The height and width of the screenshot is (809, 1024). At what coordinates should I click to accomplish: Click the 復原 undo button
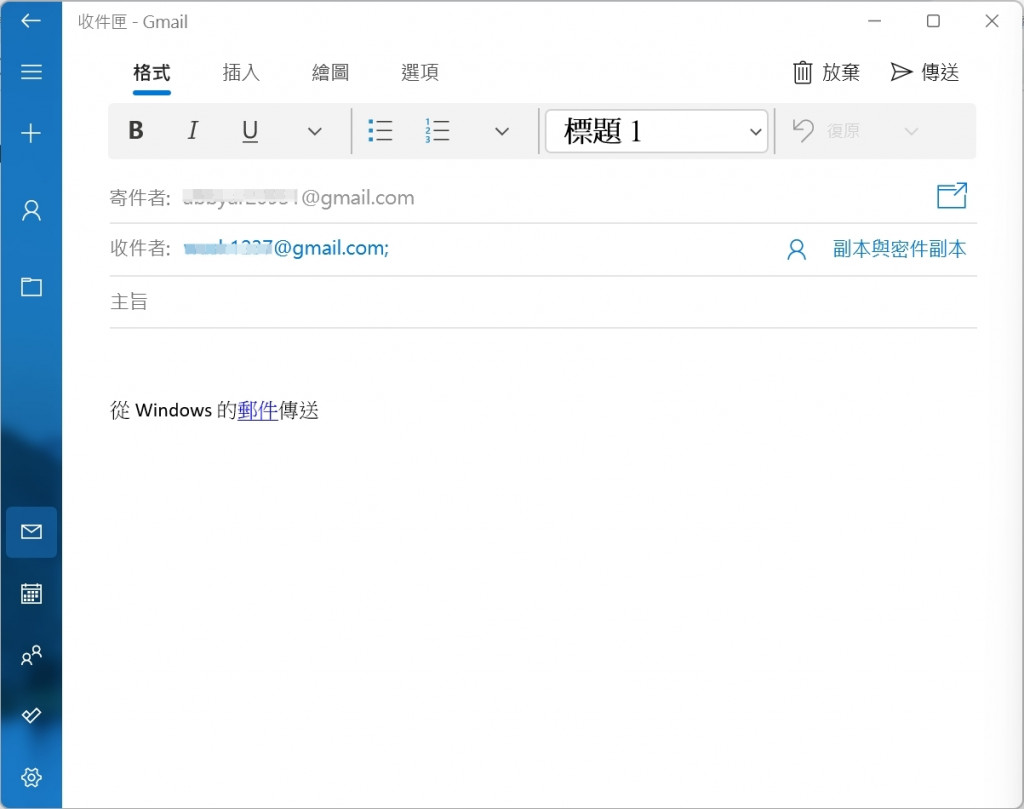point(826,131)
